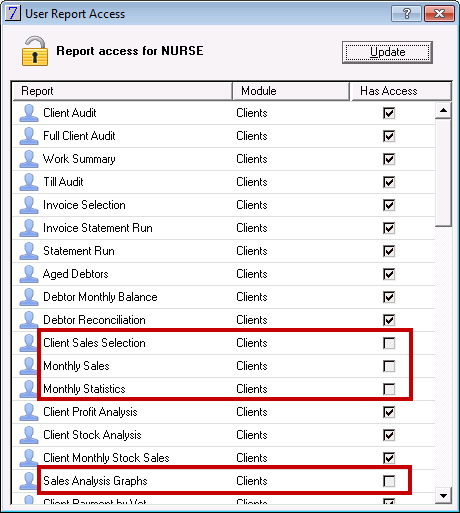Uncheck access for Full Client Audit
Screen dimensions: 460x513
(x=389, y=136)
